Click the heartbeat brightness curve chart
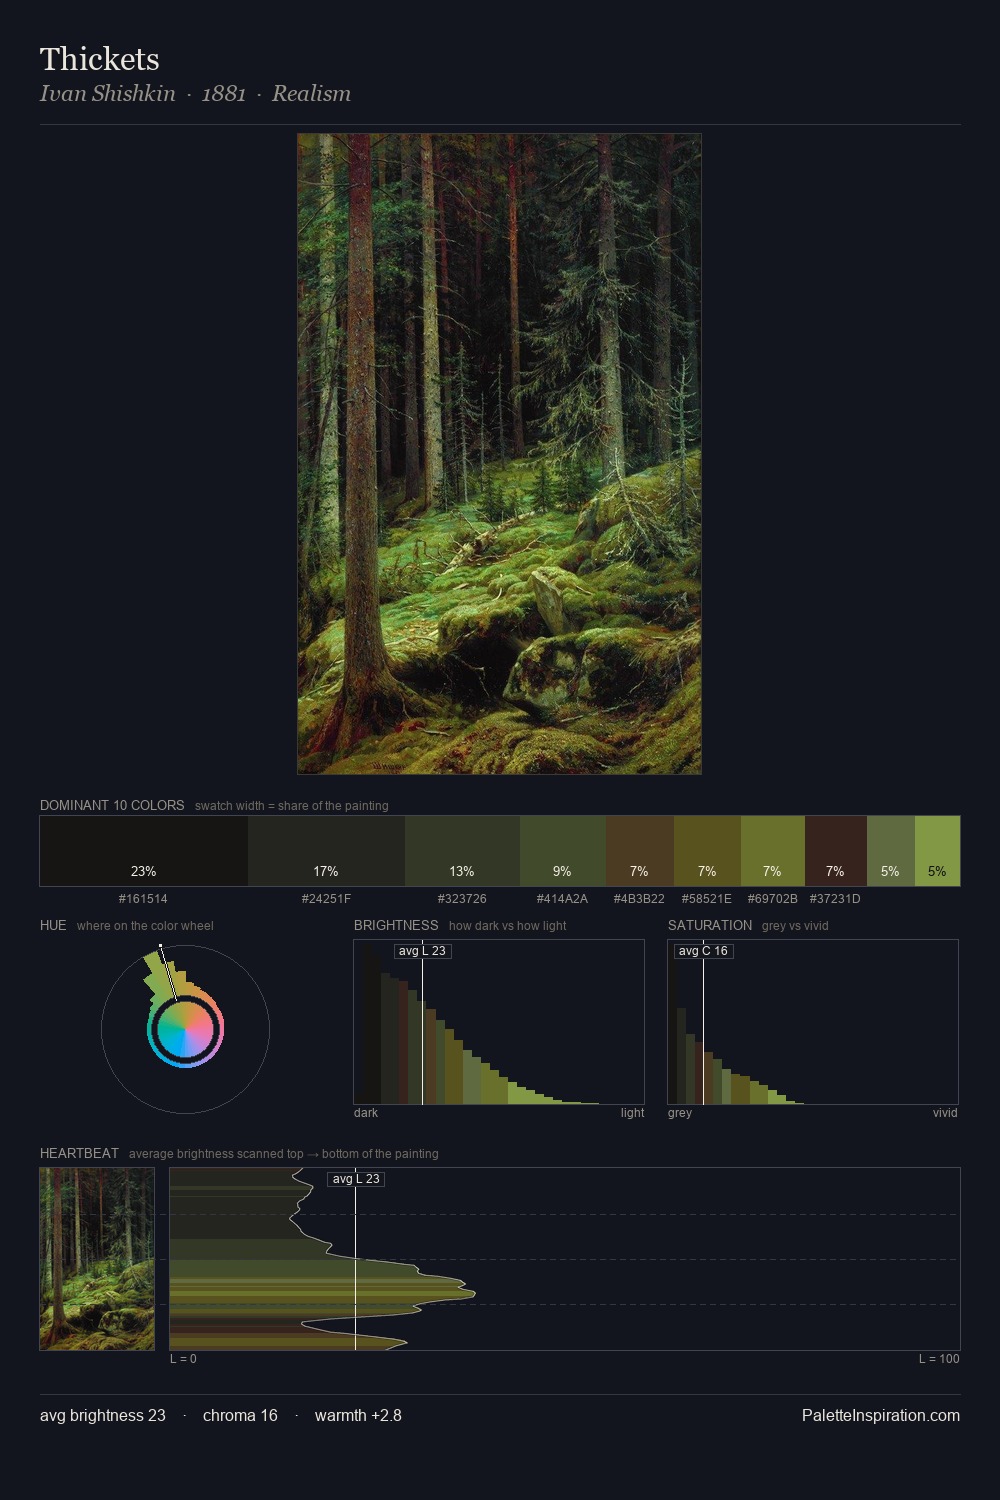 (565, 1259)
